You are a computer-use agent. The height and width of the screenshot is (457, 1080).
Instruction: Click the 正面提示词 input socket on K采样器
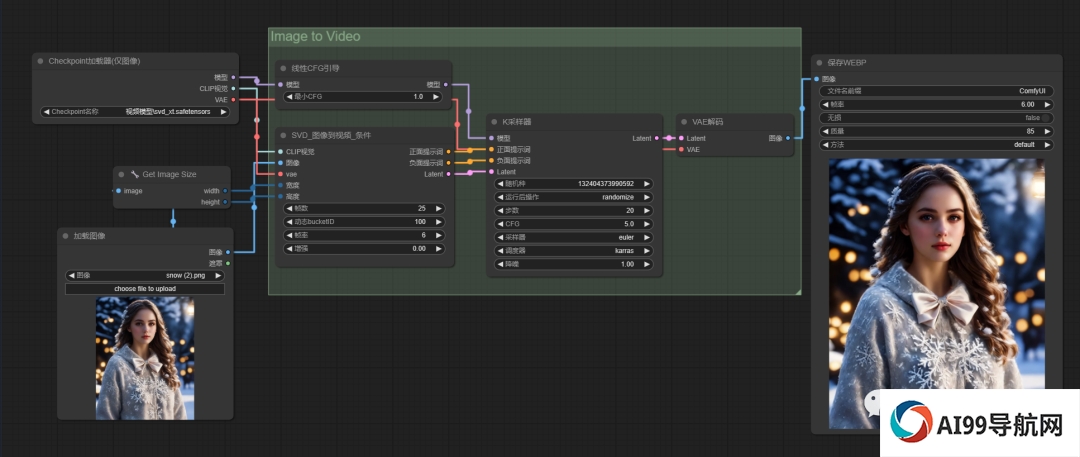pyautogui.click(x=491, y=149)
